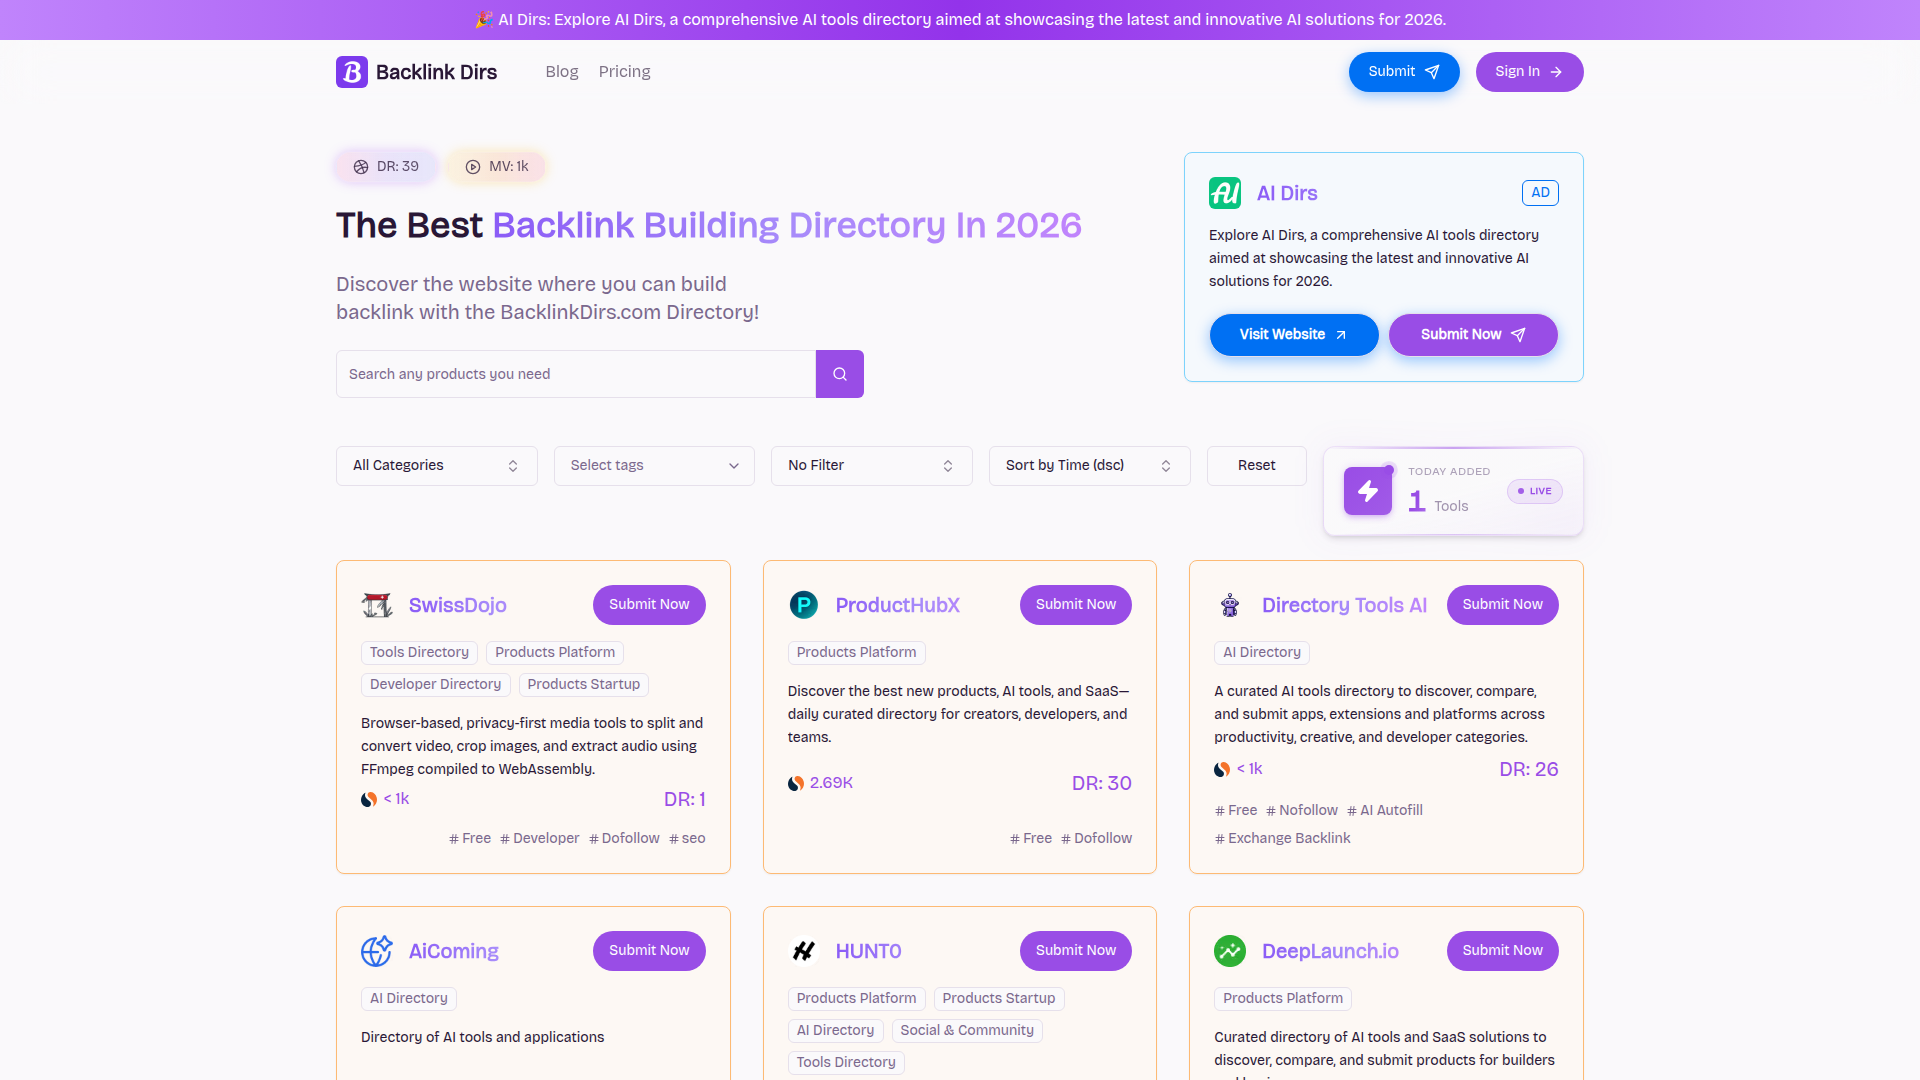This screenshot has width=1920, height=1080.
Task: Open the Pricing page
Action: [624, 71]
